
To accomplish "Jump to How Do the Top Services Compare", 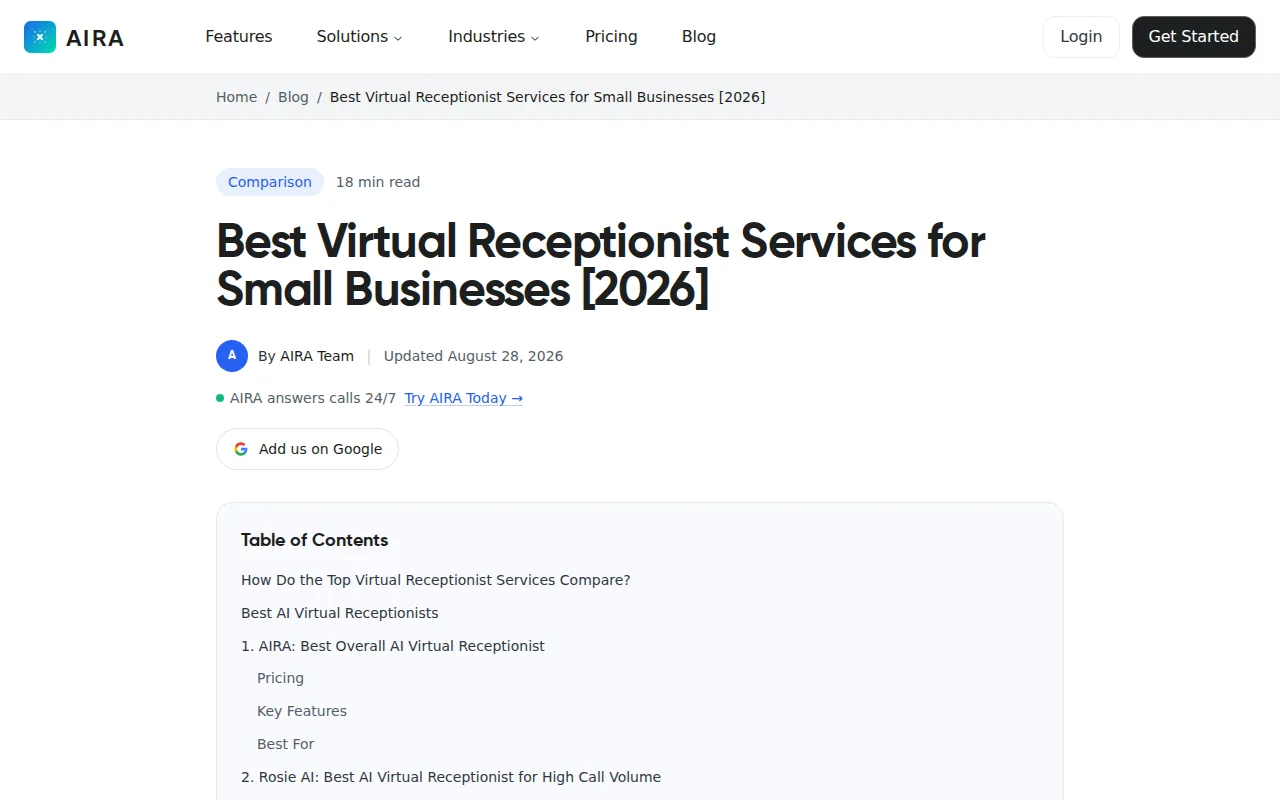I will 436,580.
